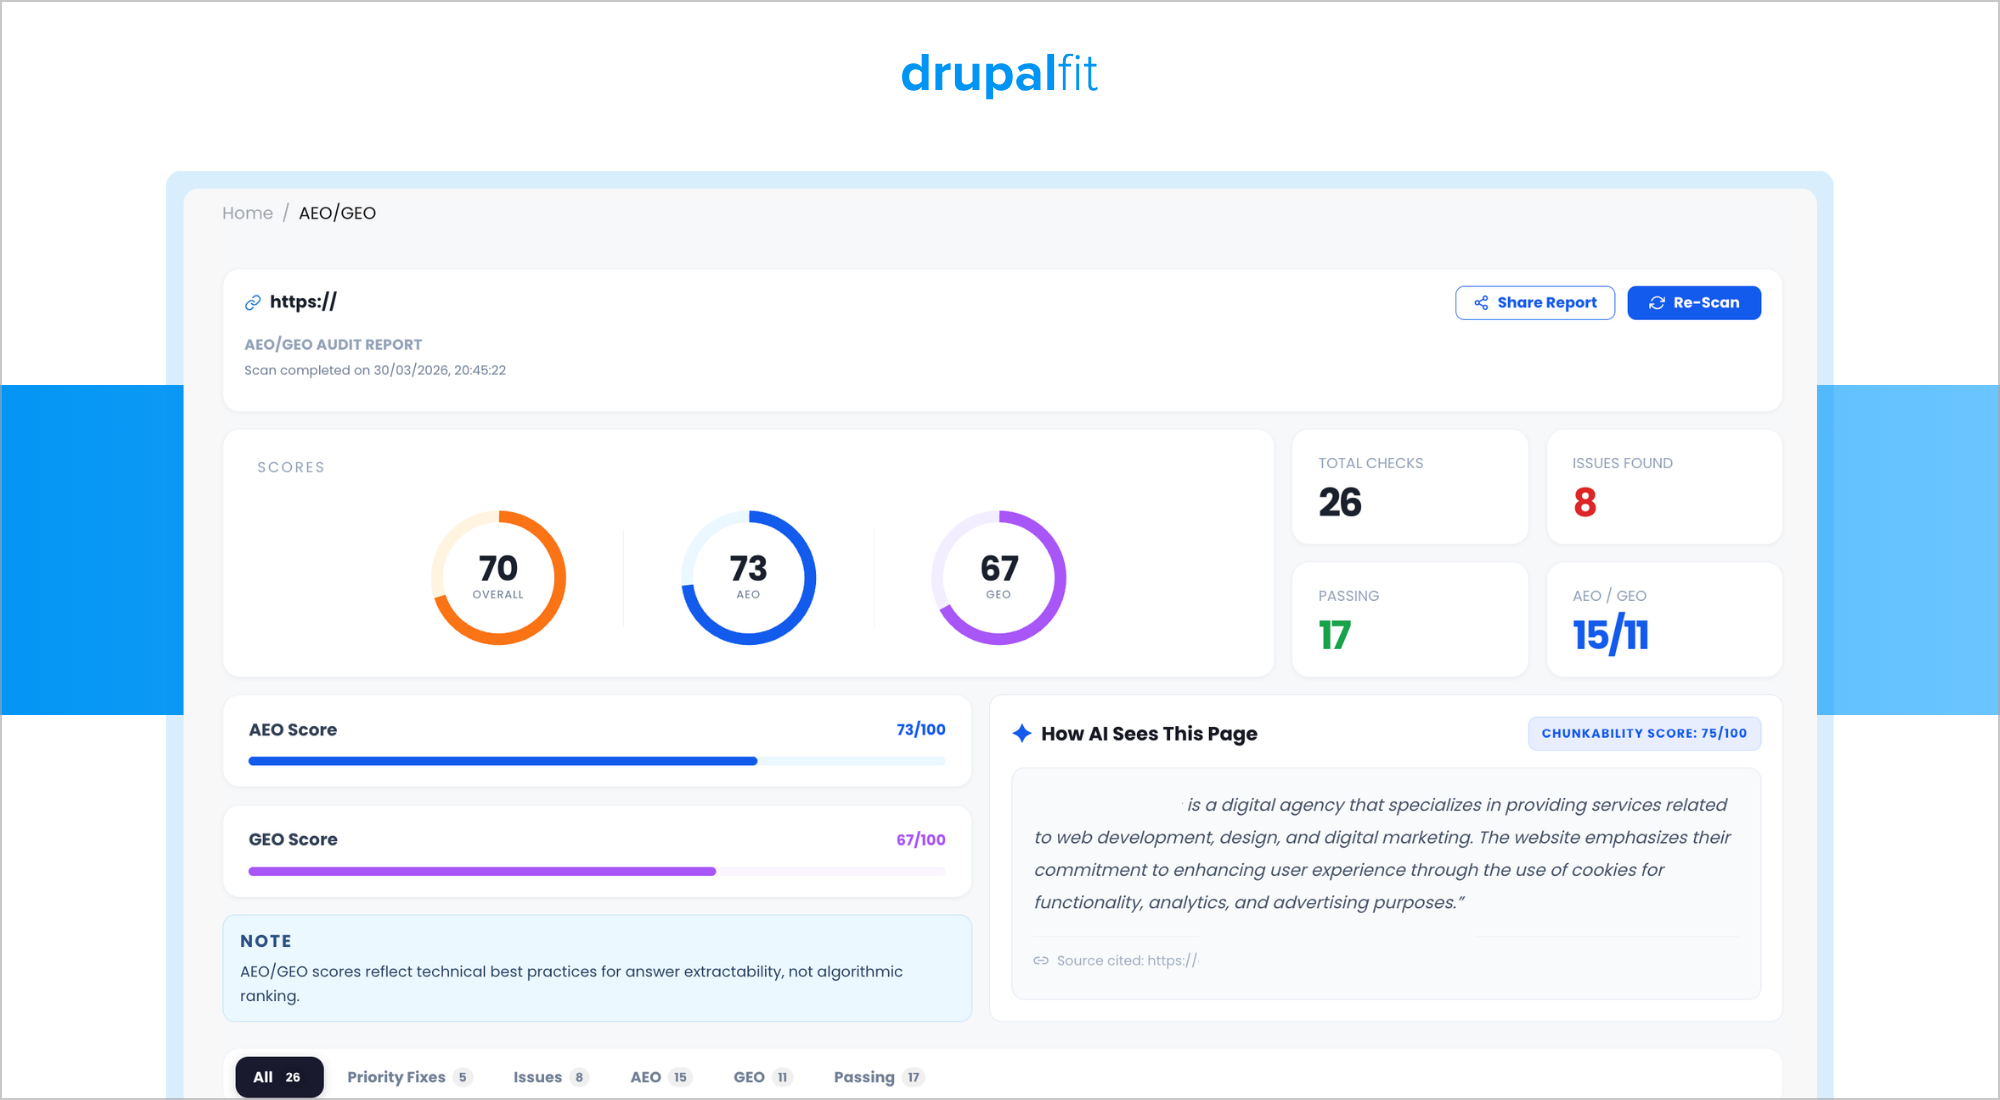
Task: Click the GEO Score progress bar
Action: point(597,871)
